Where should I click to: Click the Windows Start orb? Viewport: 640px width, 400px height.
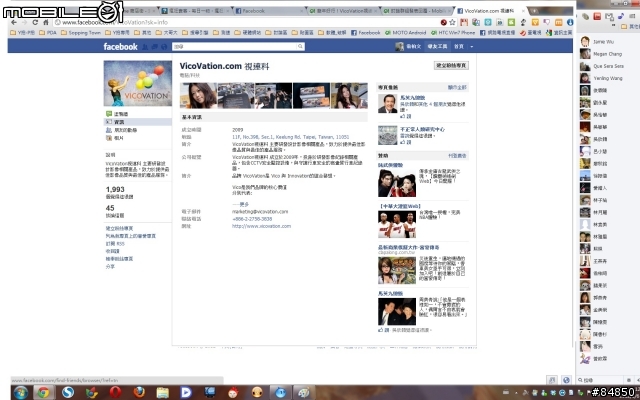(20, 393)
